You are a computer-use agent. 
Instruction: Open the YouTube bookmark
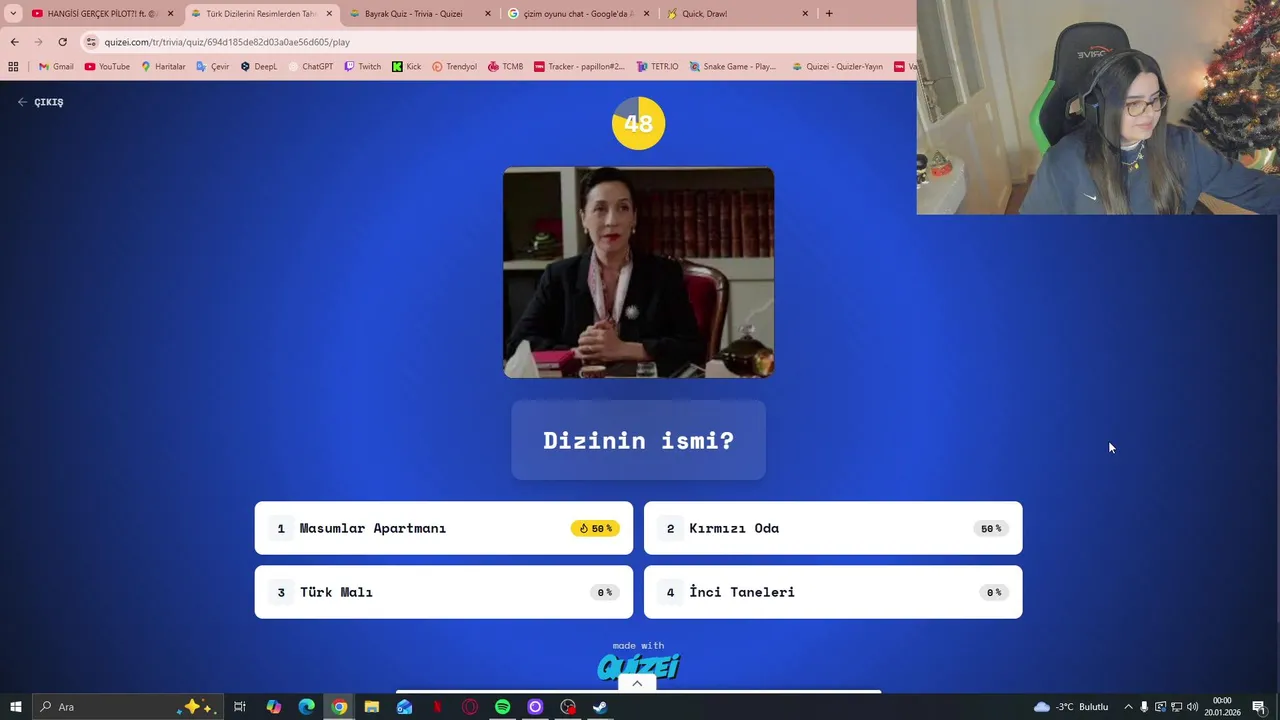tap(107, 67)
